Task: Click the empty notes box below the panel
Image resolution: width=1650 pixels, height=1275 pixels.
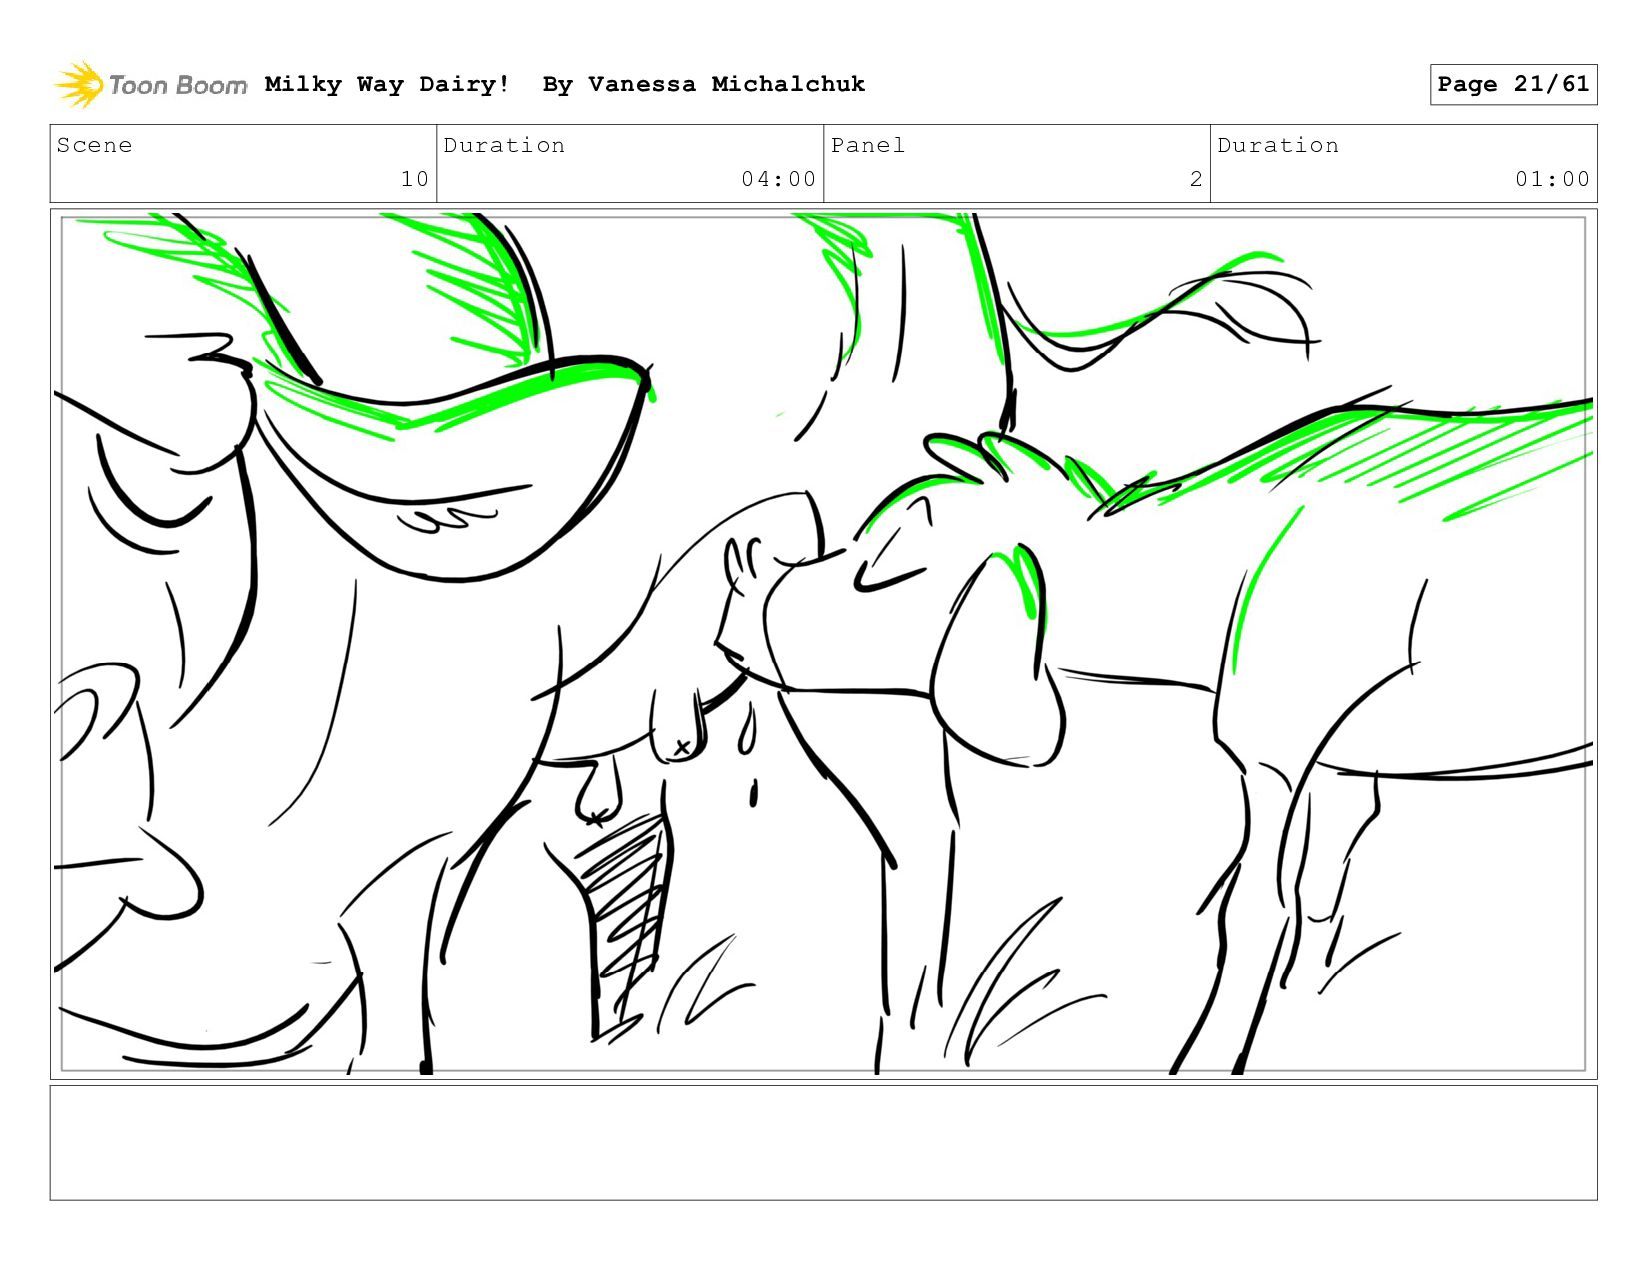Action: pyautogui.click(x=823, y=1142)
